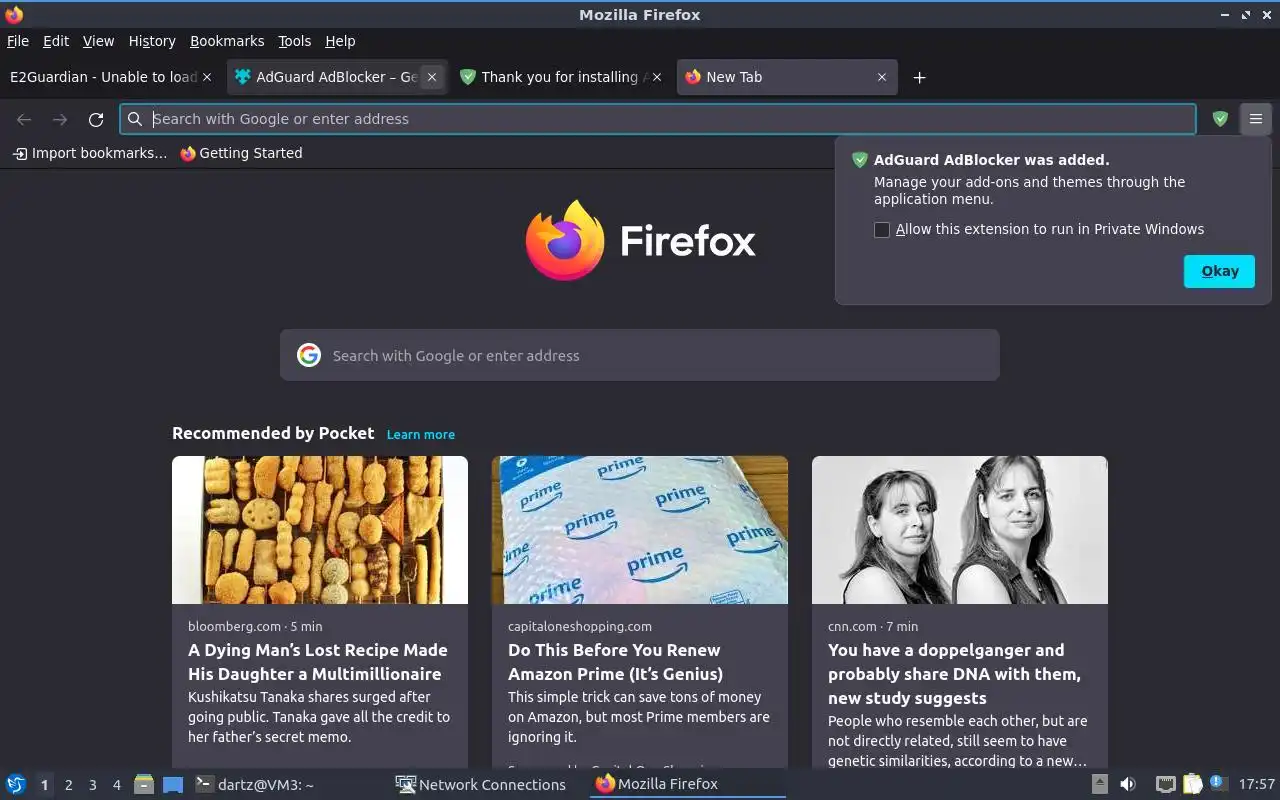
Task: Click the back navigation arrow
Action: (24, 119)
